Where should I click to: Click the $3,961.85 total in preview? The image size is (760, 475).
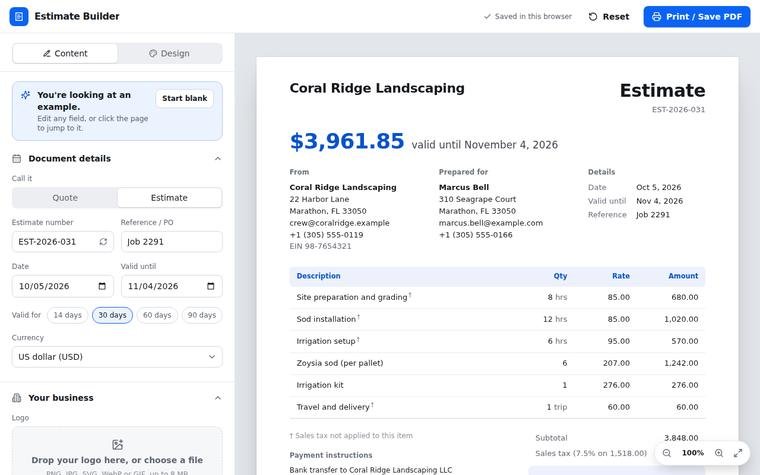click(x=347, y=141)
